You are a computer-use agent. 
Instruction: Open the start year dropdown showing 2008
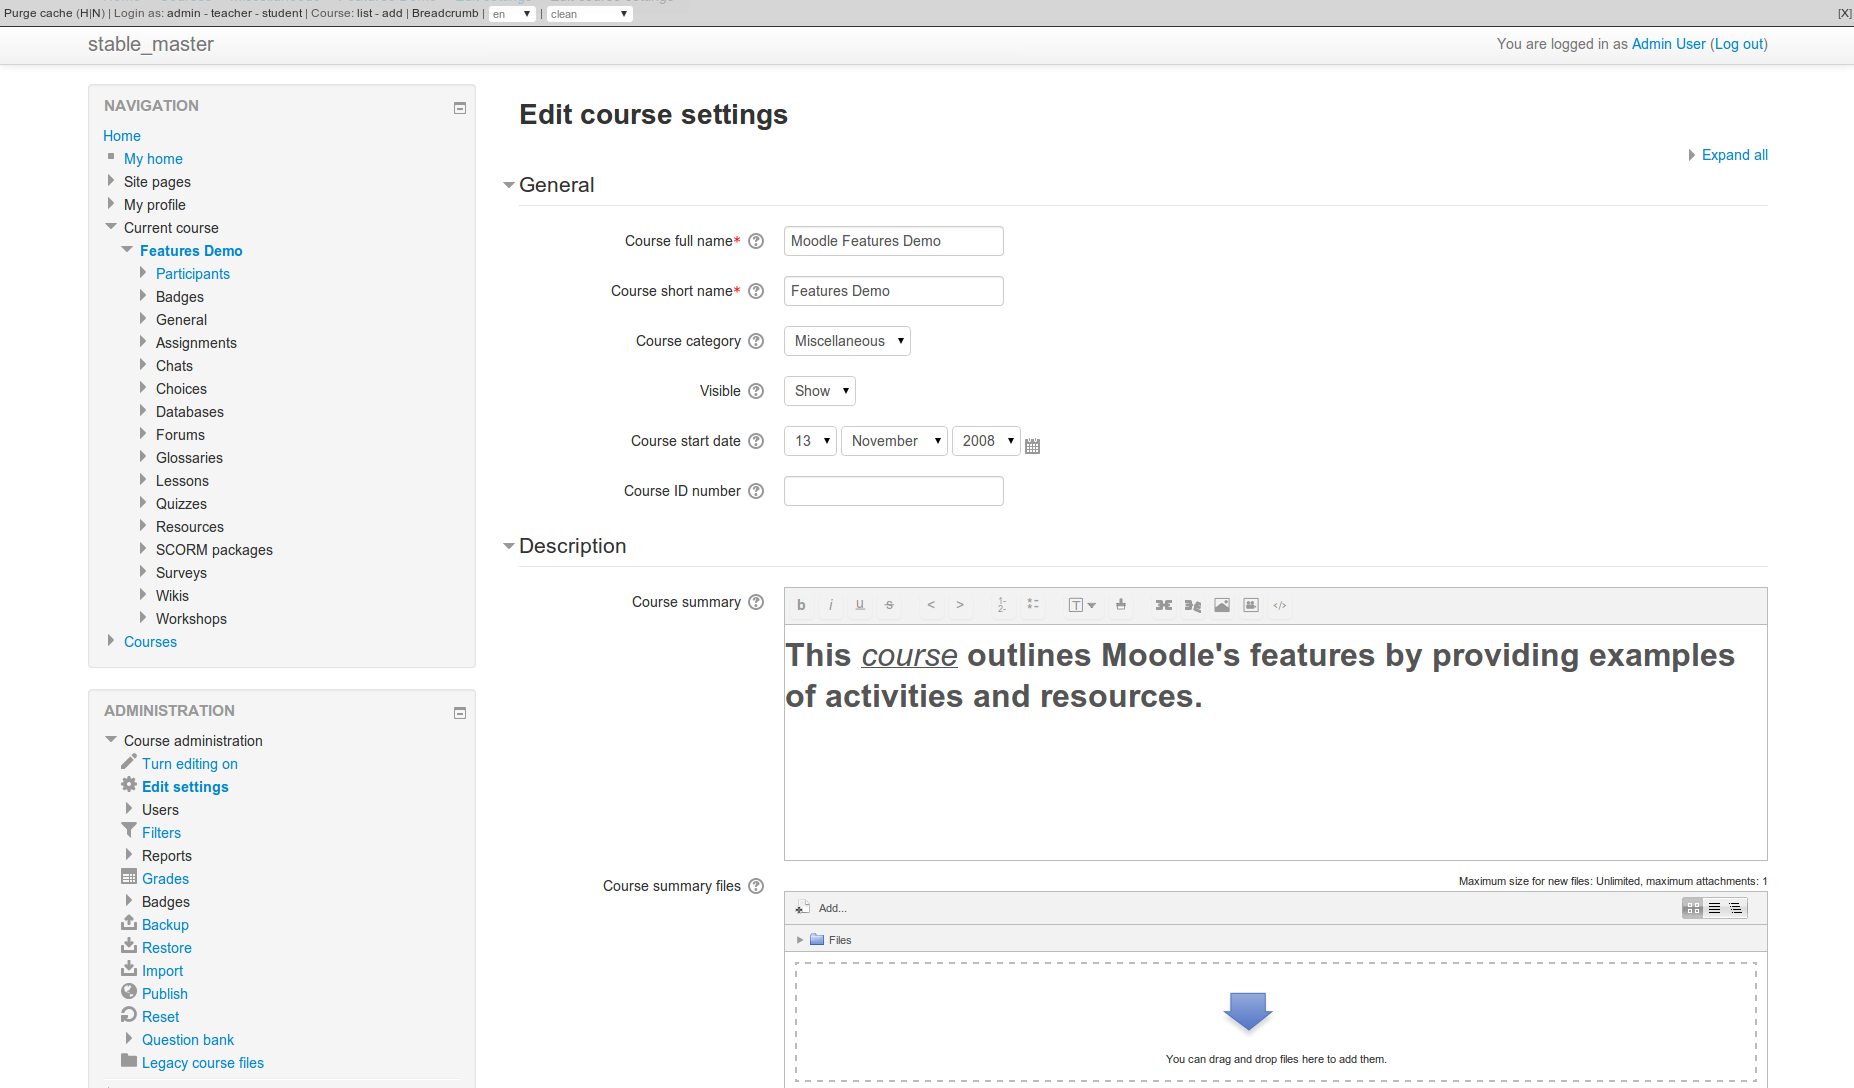pos(986,441)
